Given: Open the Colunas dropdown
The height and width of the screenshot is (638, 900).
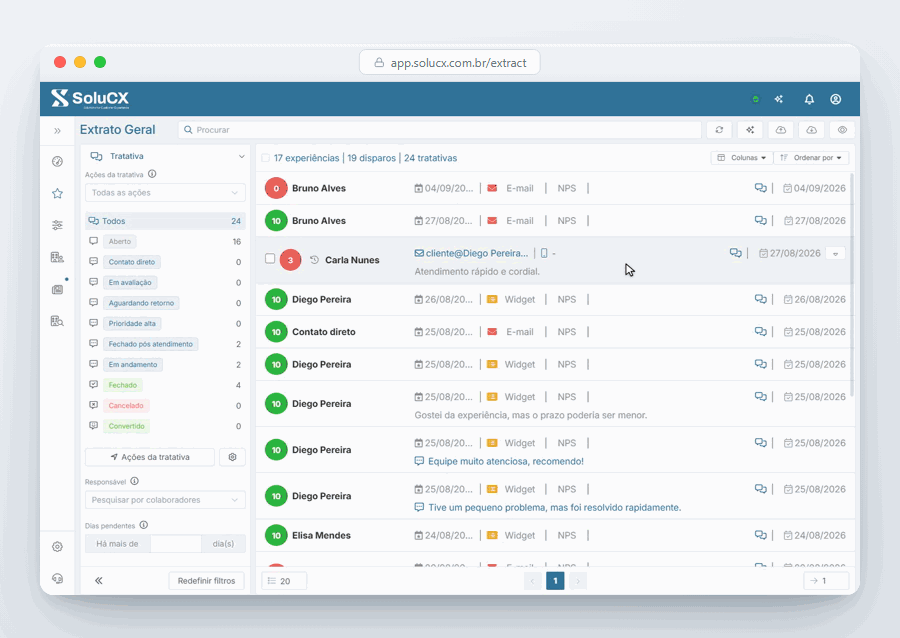Looking at the screenshot, I should click(742, 158).
